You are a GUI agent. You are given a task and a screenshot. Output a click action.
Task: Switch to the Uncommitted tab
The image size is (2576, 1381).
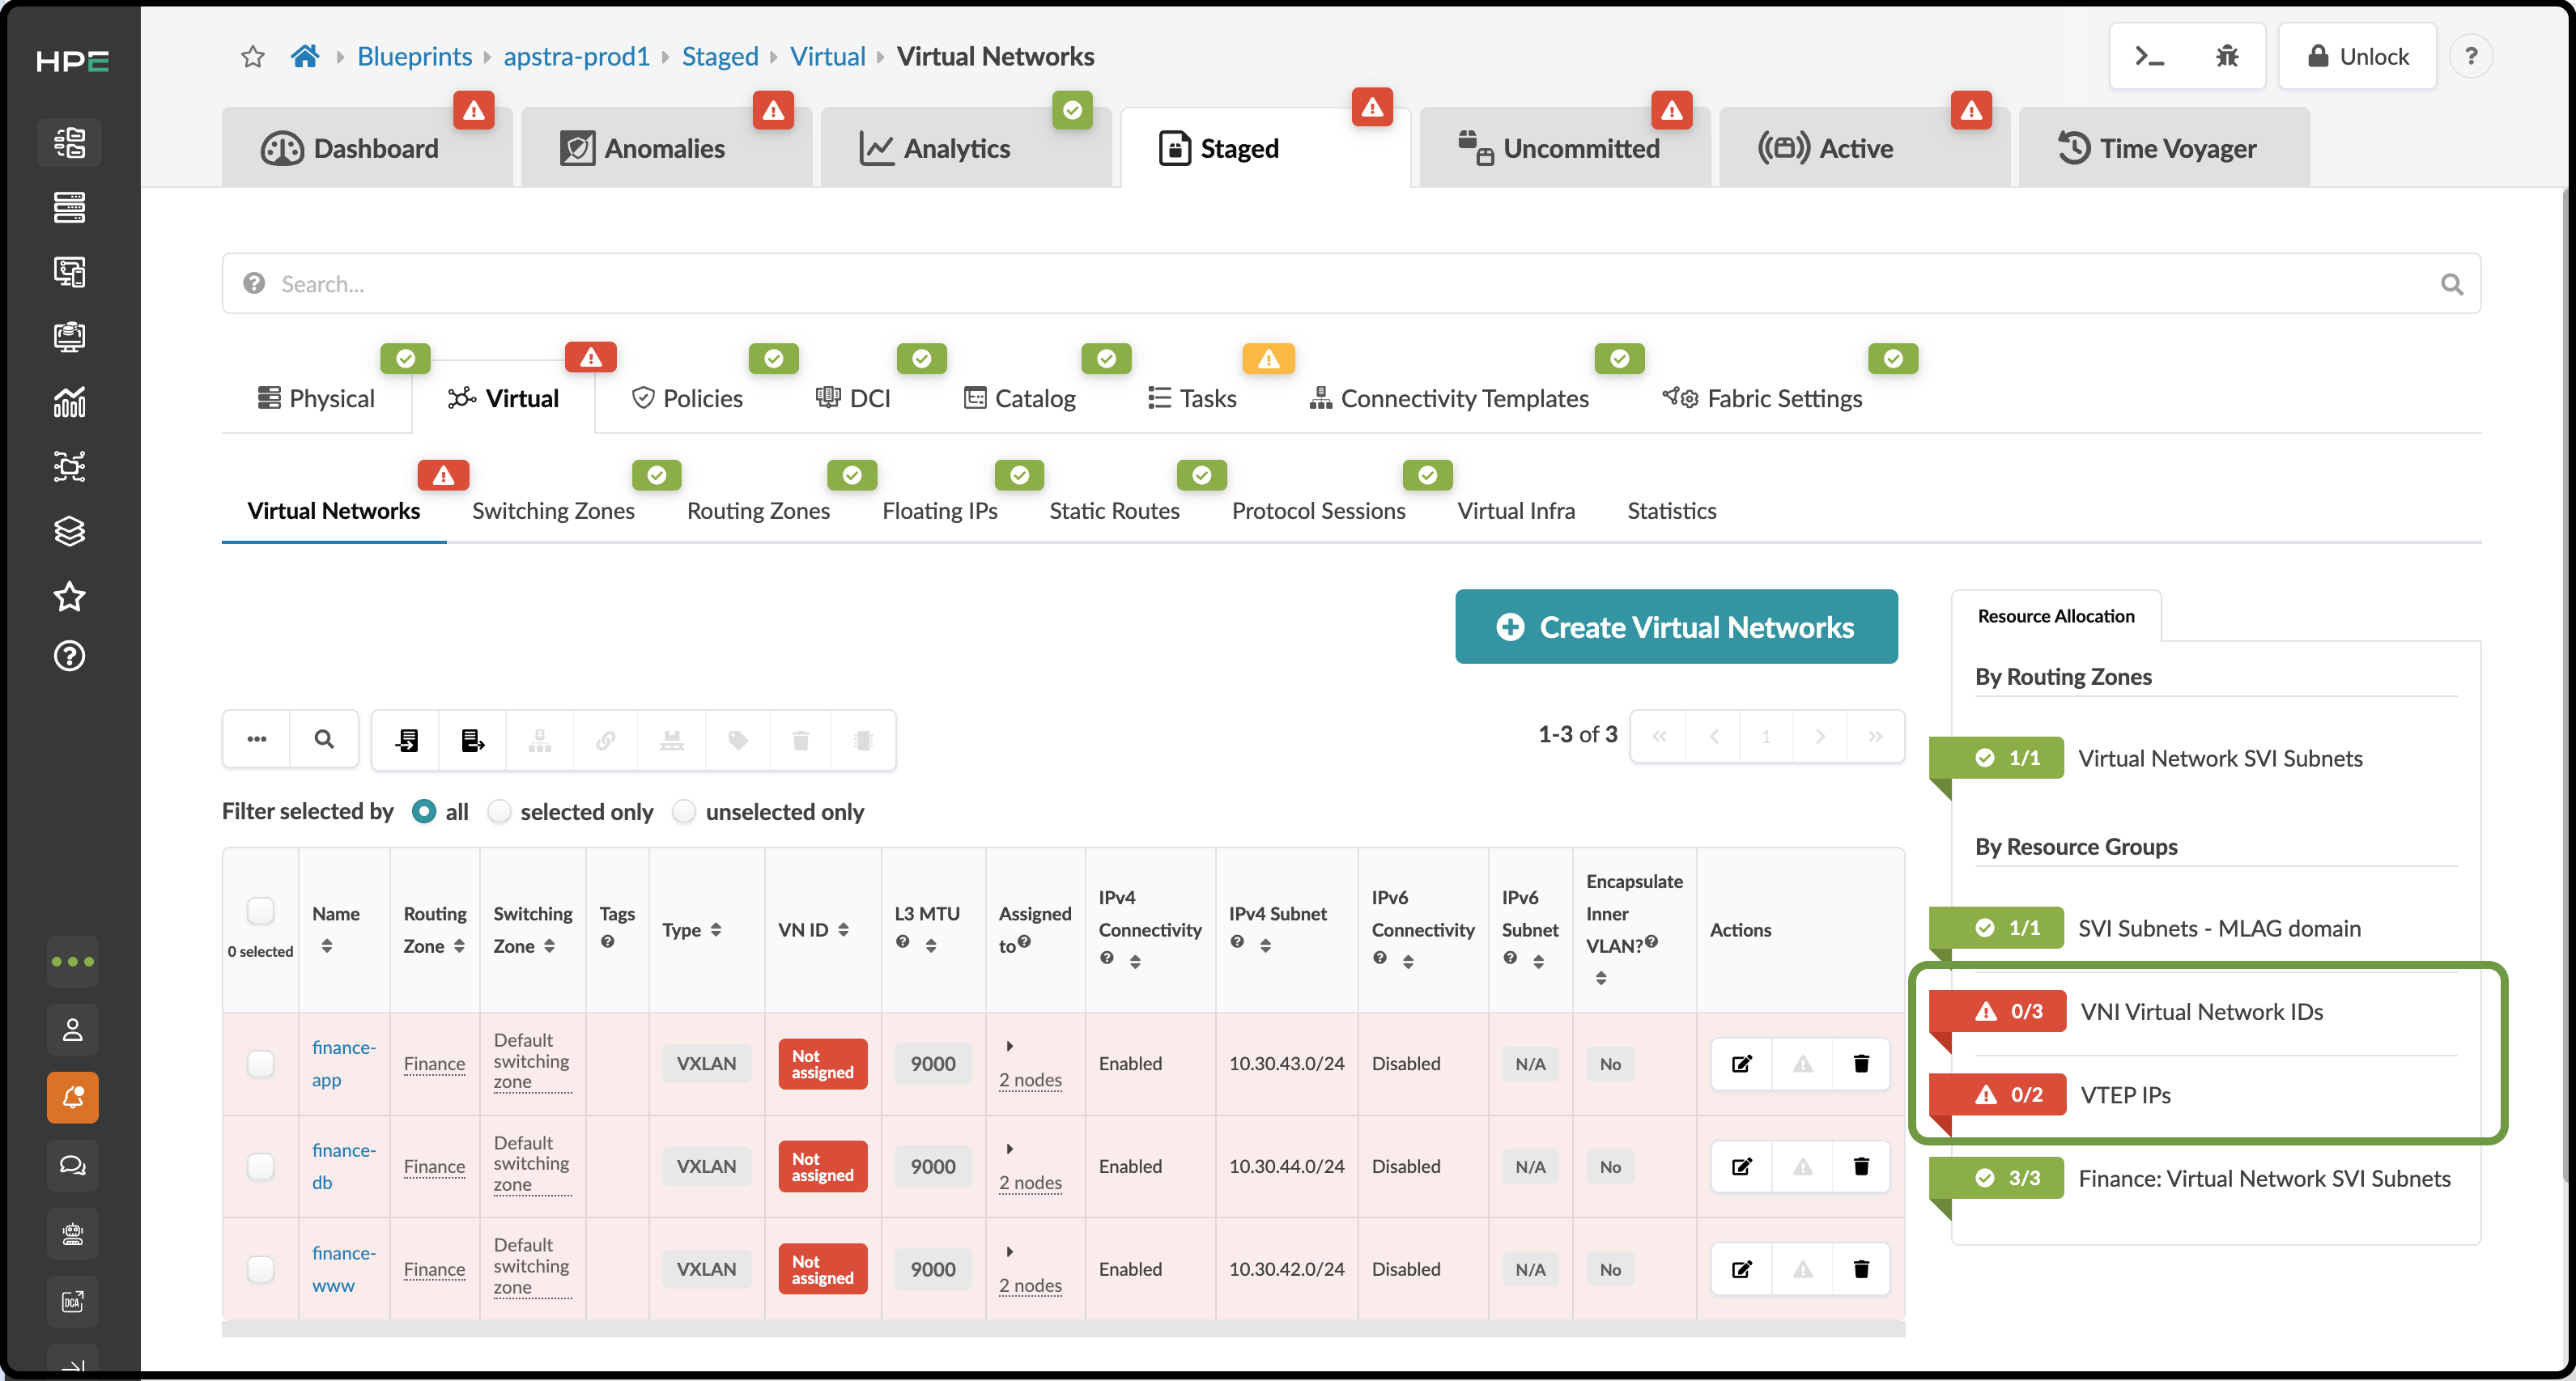(x=1564, y=148)
